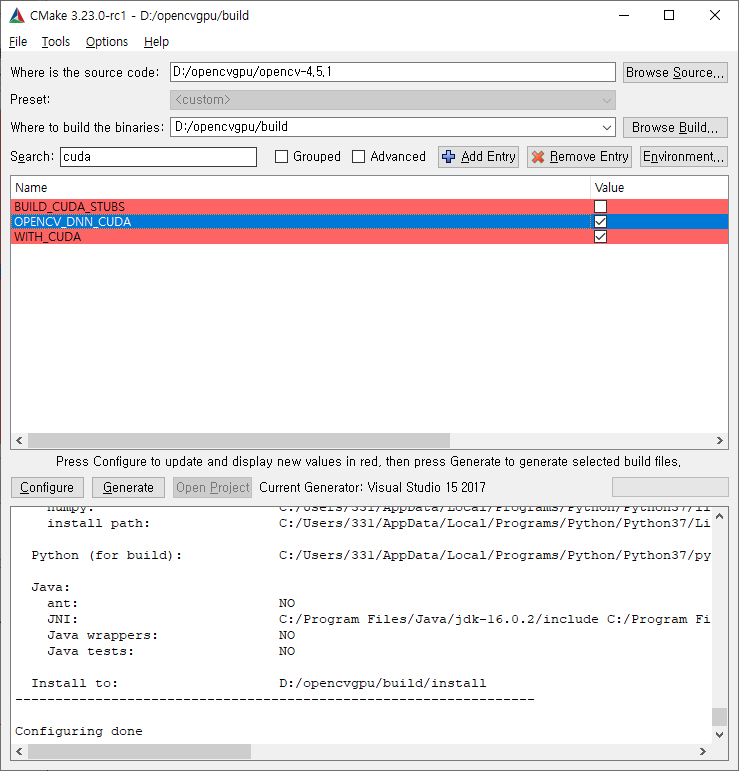The height and width of the screenshot is (771, 739).
Task: Click 'Python (for build):' line in log
Action: (x=107, y=555)
